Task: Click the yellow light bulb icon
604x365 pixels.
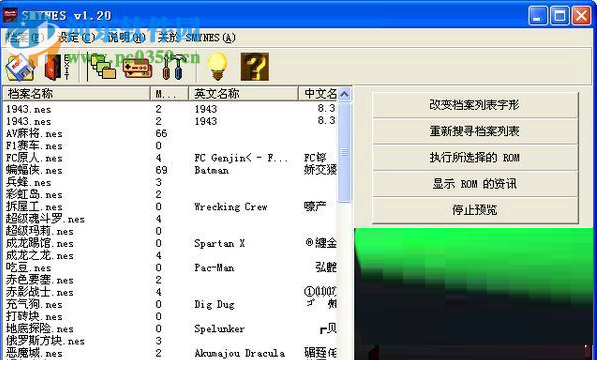Action: pyautogui.click(x=218, y=67)
